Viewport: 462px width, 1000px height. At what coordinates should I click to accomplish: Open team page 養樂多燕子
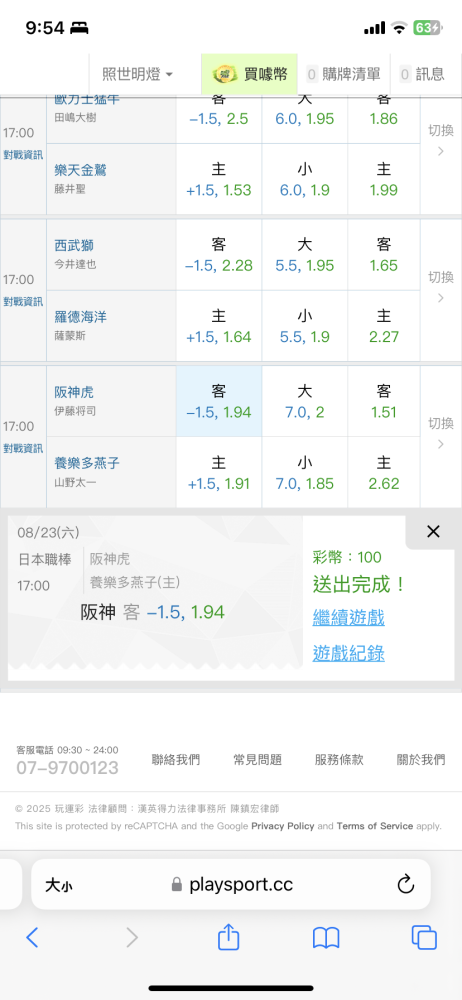pos(87,464)
